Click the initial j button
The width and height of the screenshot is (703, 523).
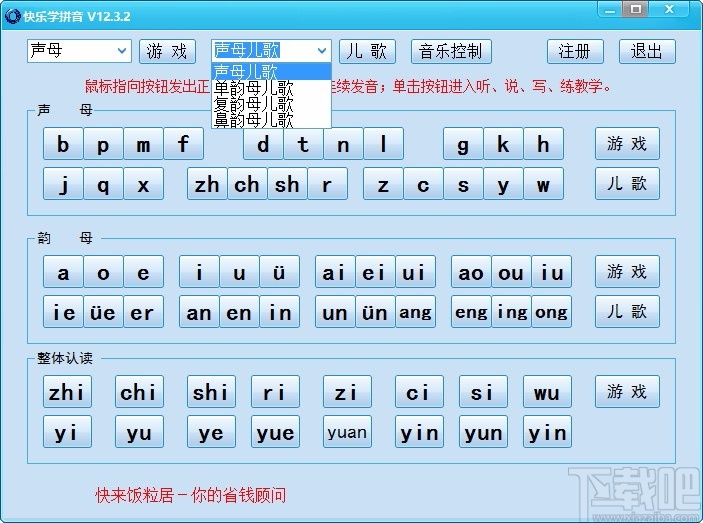[x=63, y=184]
